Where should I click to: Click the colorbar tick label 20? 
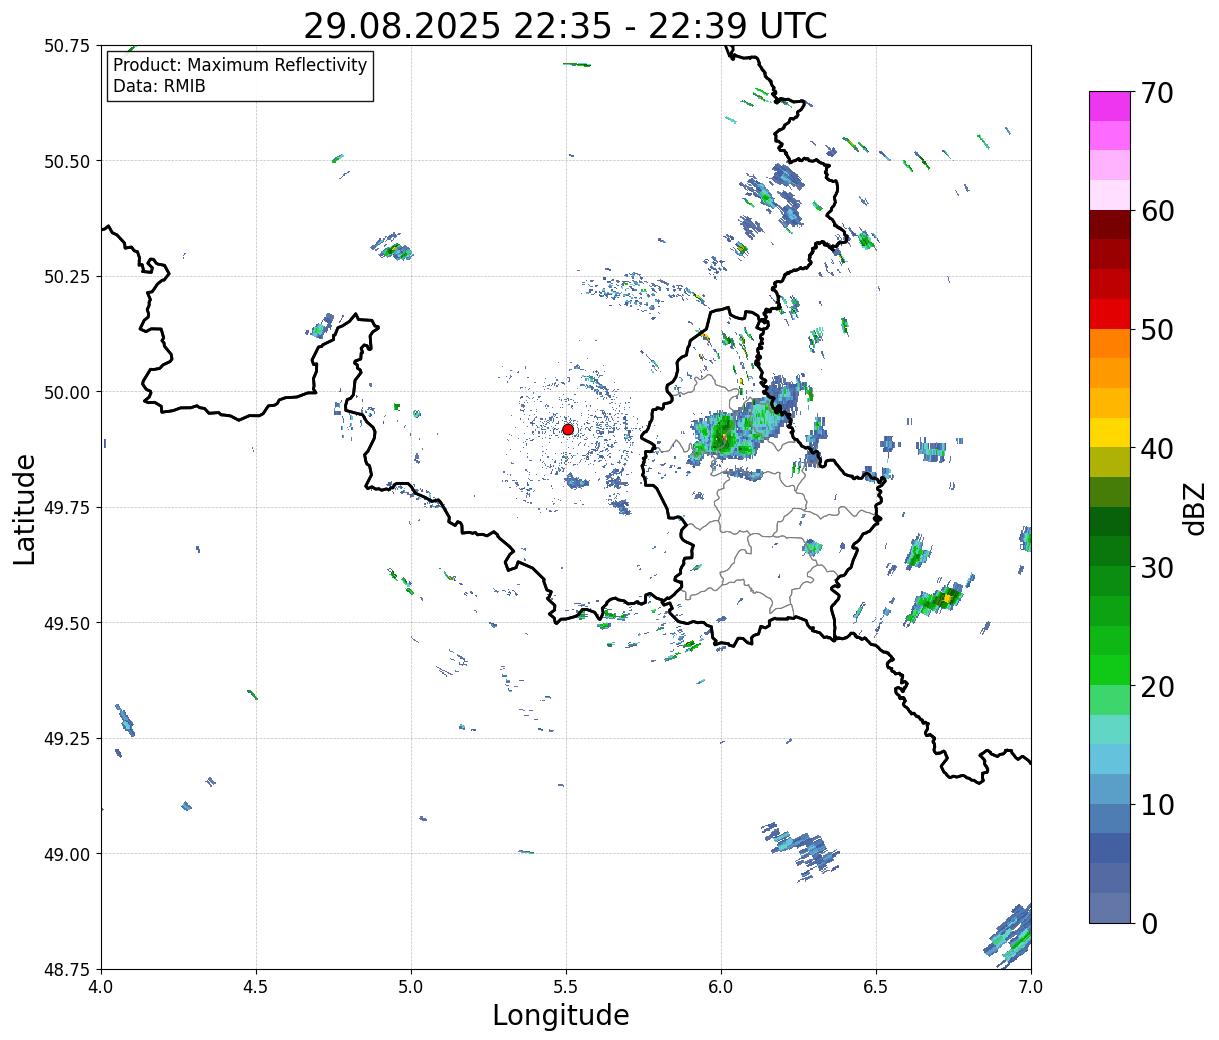pos(1156,687)
